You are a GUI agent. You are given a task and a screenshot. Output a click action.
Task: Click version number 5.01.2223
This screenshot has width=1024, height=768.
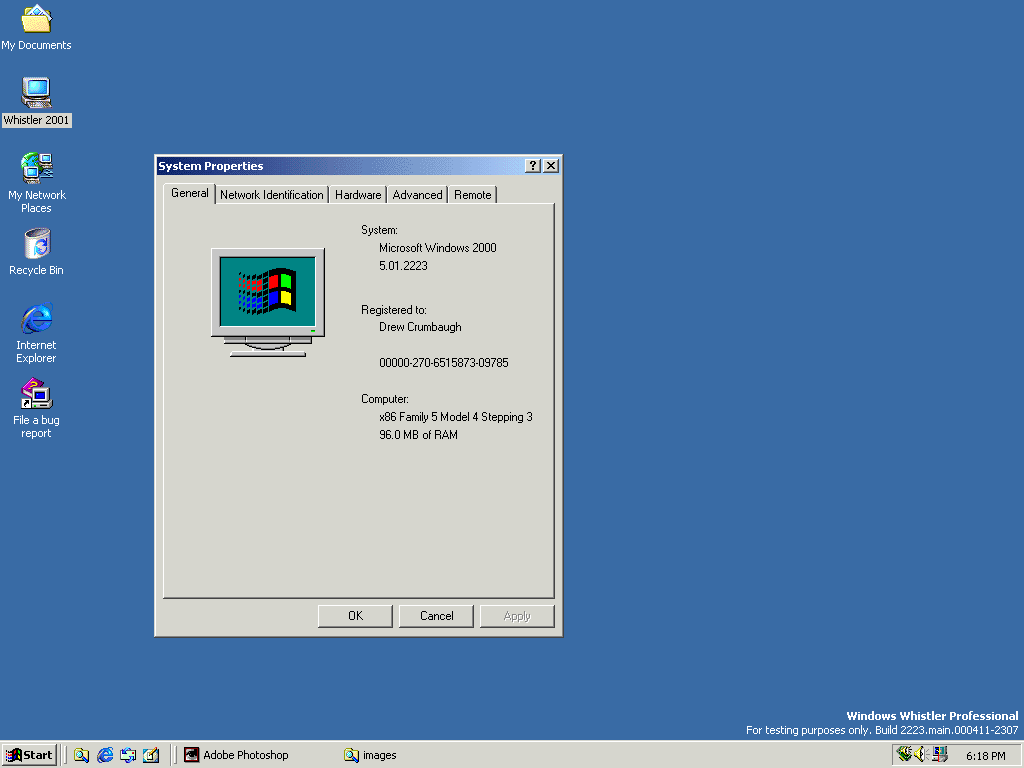[x=403, y=266]
